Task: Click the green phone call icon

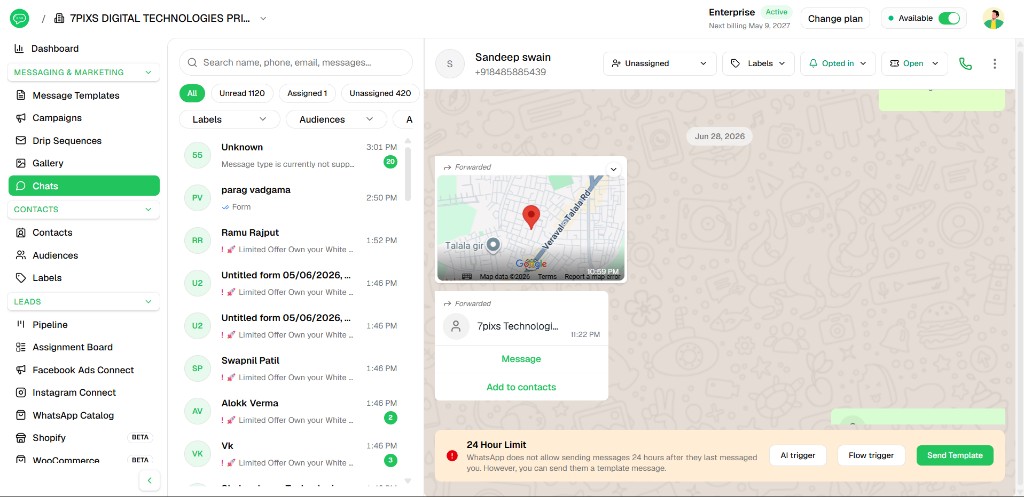Action: [x=965, y=63]
